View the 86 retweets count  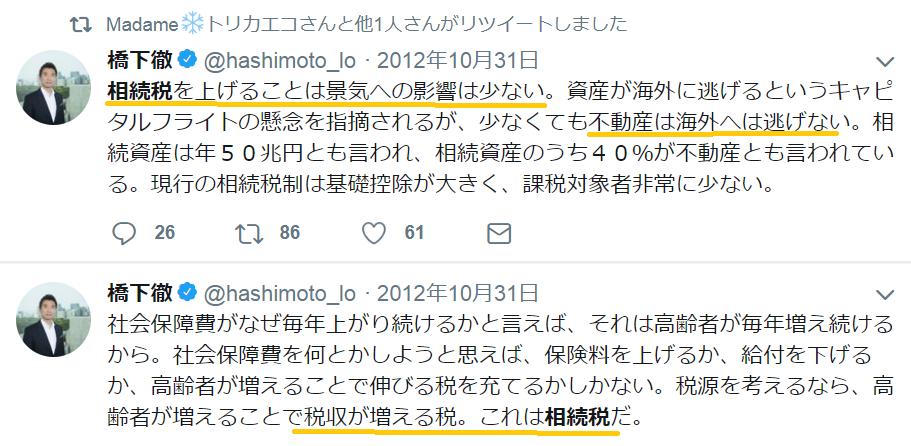coord(289,233)
